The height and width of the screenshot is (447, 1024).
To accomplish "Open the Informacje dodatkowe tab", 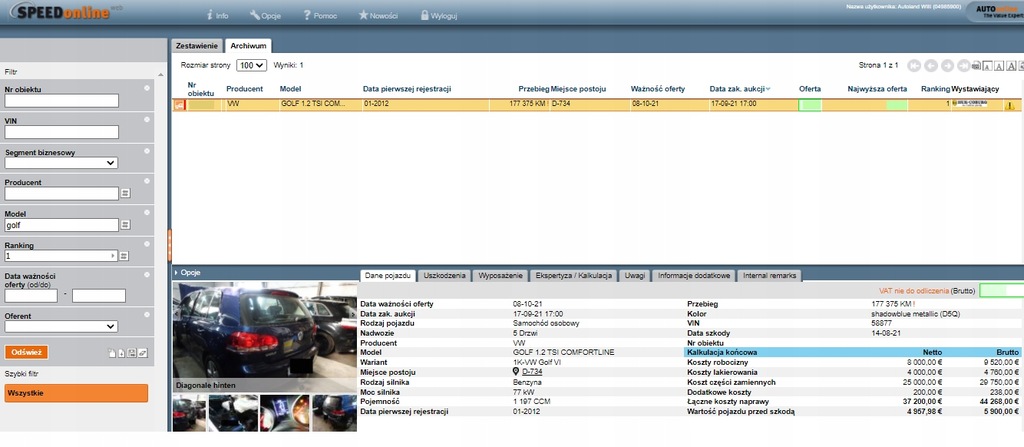I will click(x=694, y=276).
